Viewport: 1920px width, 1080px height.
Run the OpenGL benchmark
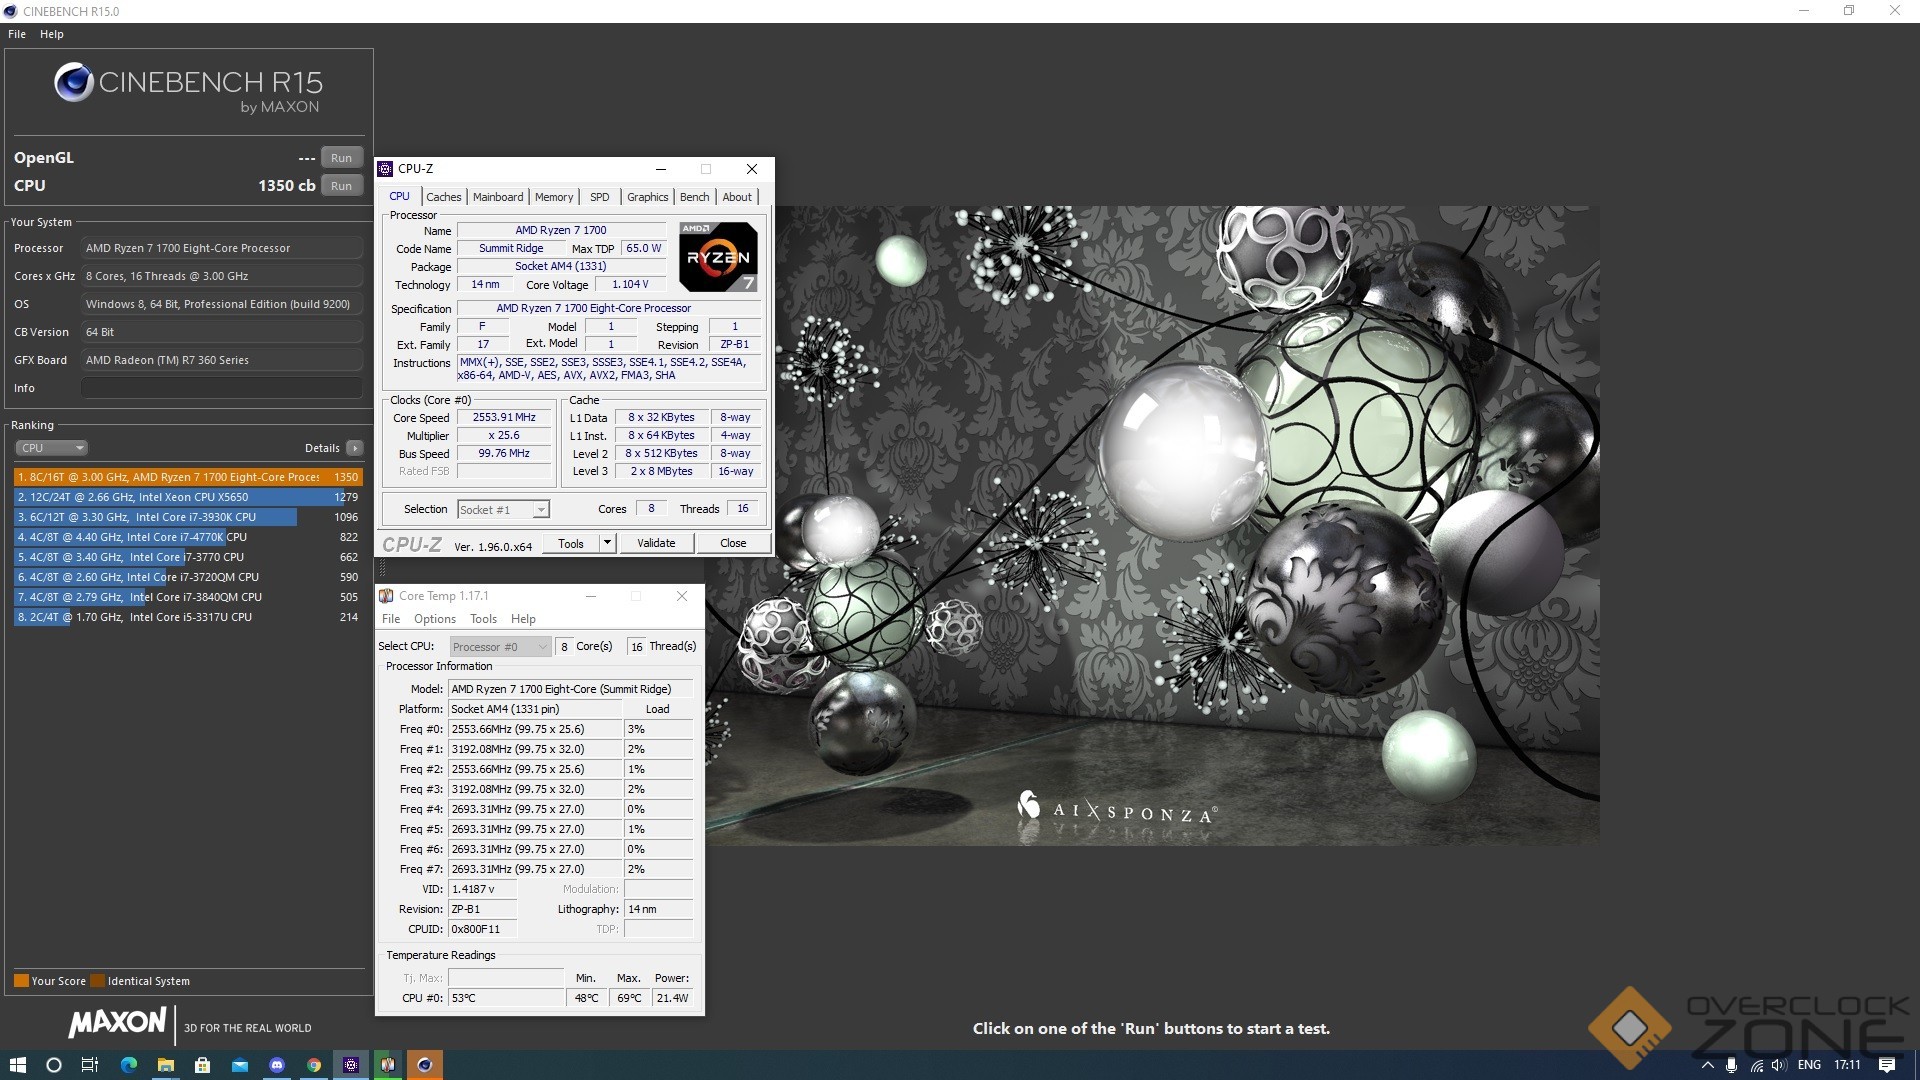tap(341, 158)
